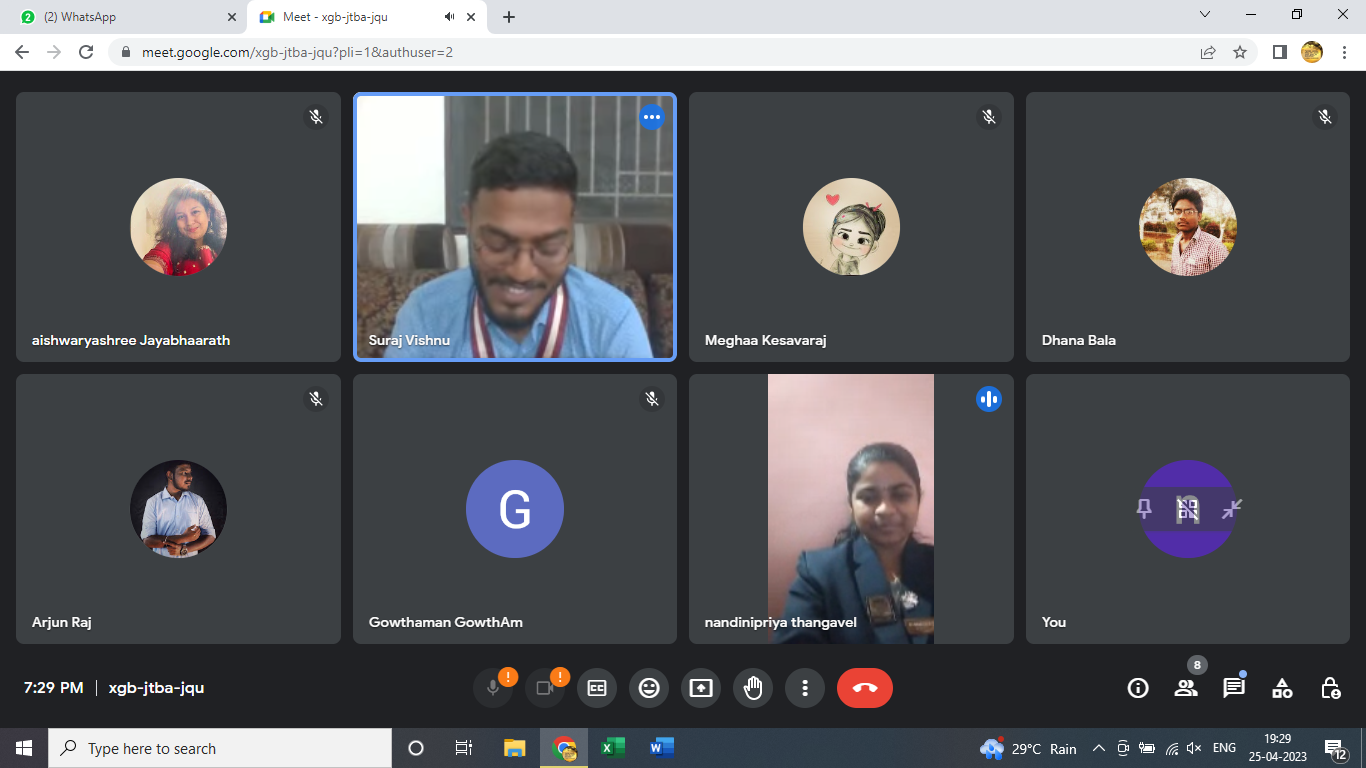Open Excel from the taskbar
The height and width of the screenshot is (768, 1366).
(x=612, y=748)
